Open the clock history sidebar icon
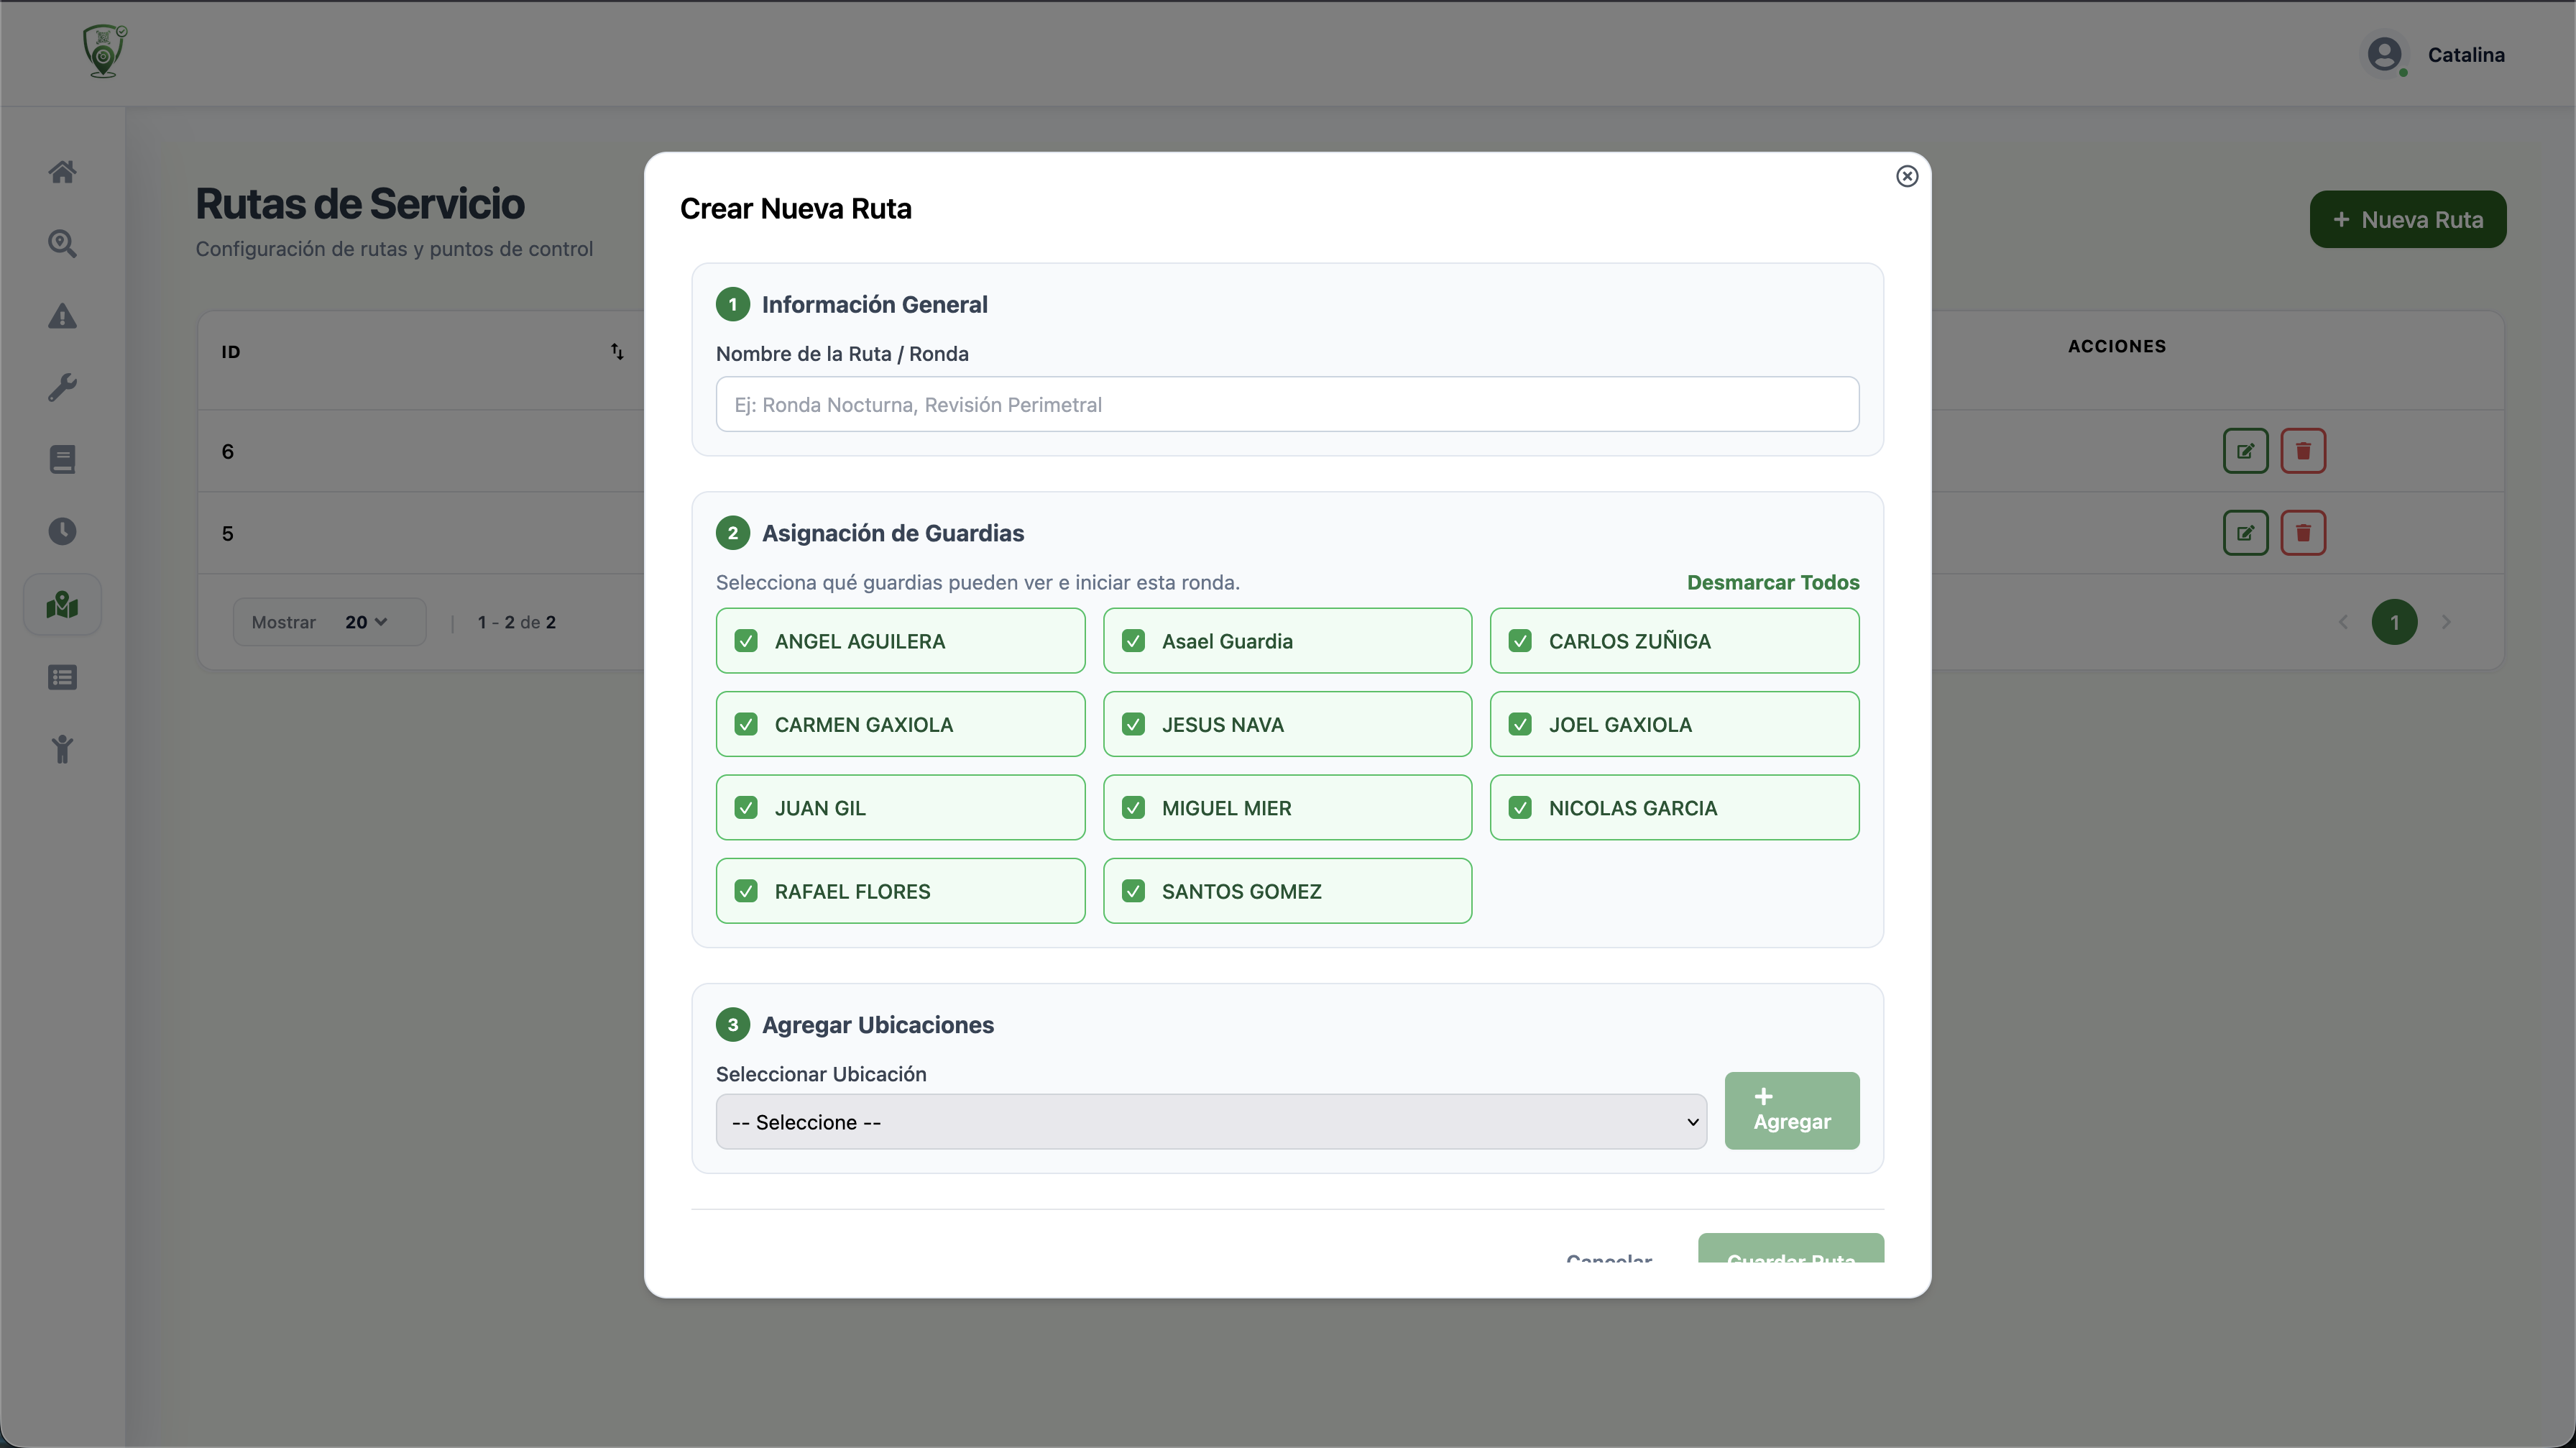2576x1448 pixels. [x=62, y=531]
